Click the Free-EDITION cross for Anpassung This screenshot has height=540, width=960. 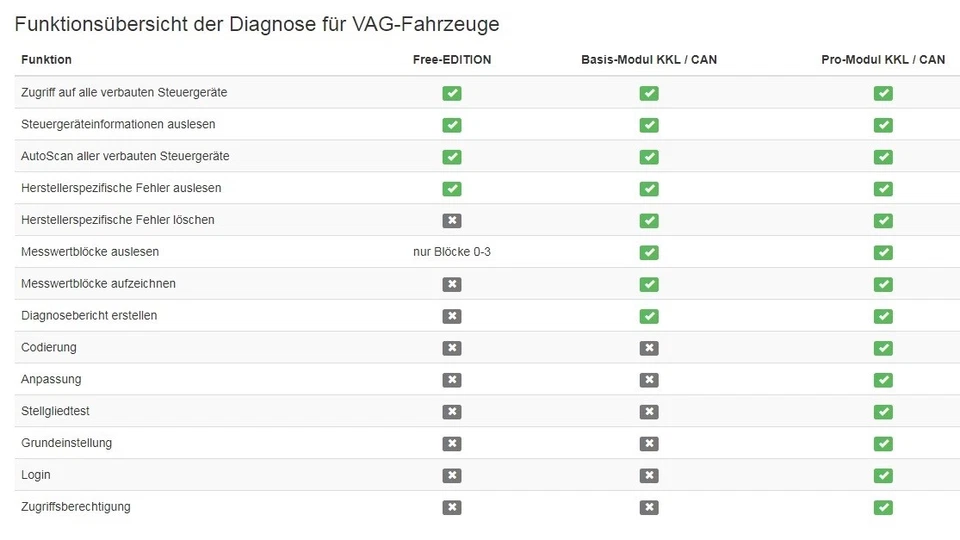[x=452, y=380]
